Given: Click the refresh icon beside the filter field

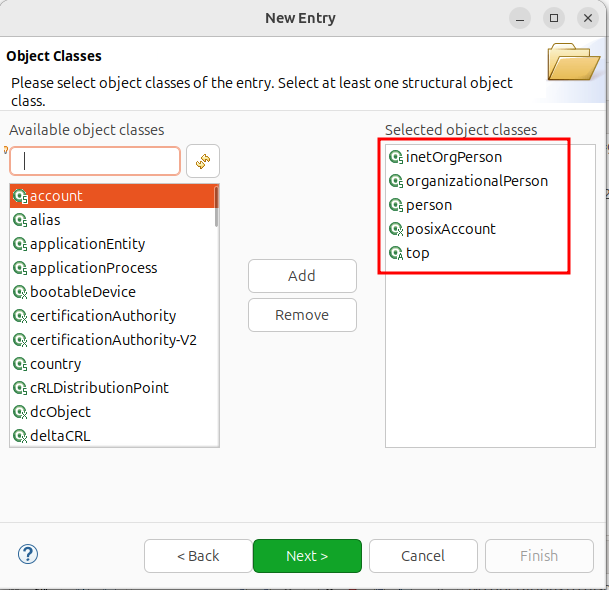Looking at the screenshot, I should pos(202,161).
